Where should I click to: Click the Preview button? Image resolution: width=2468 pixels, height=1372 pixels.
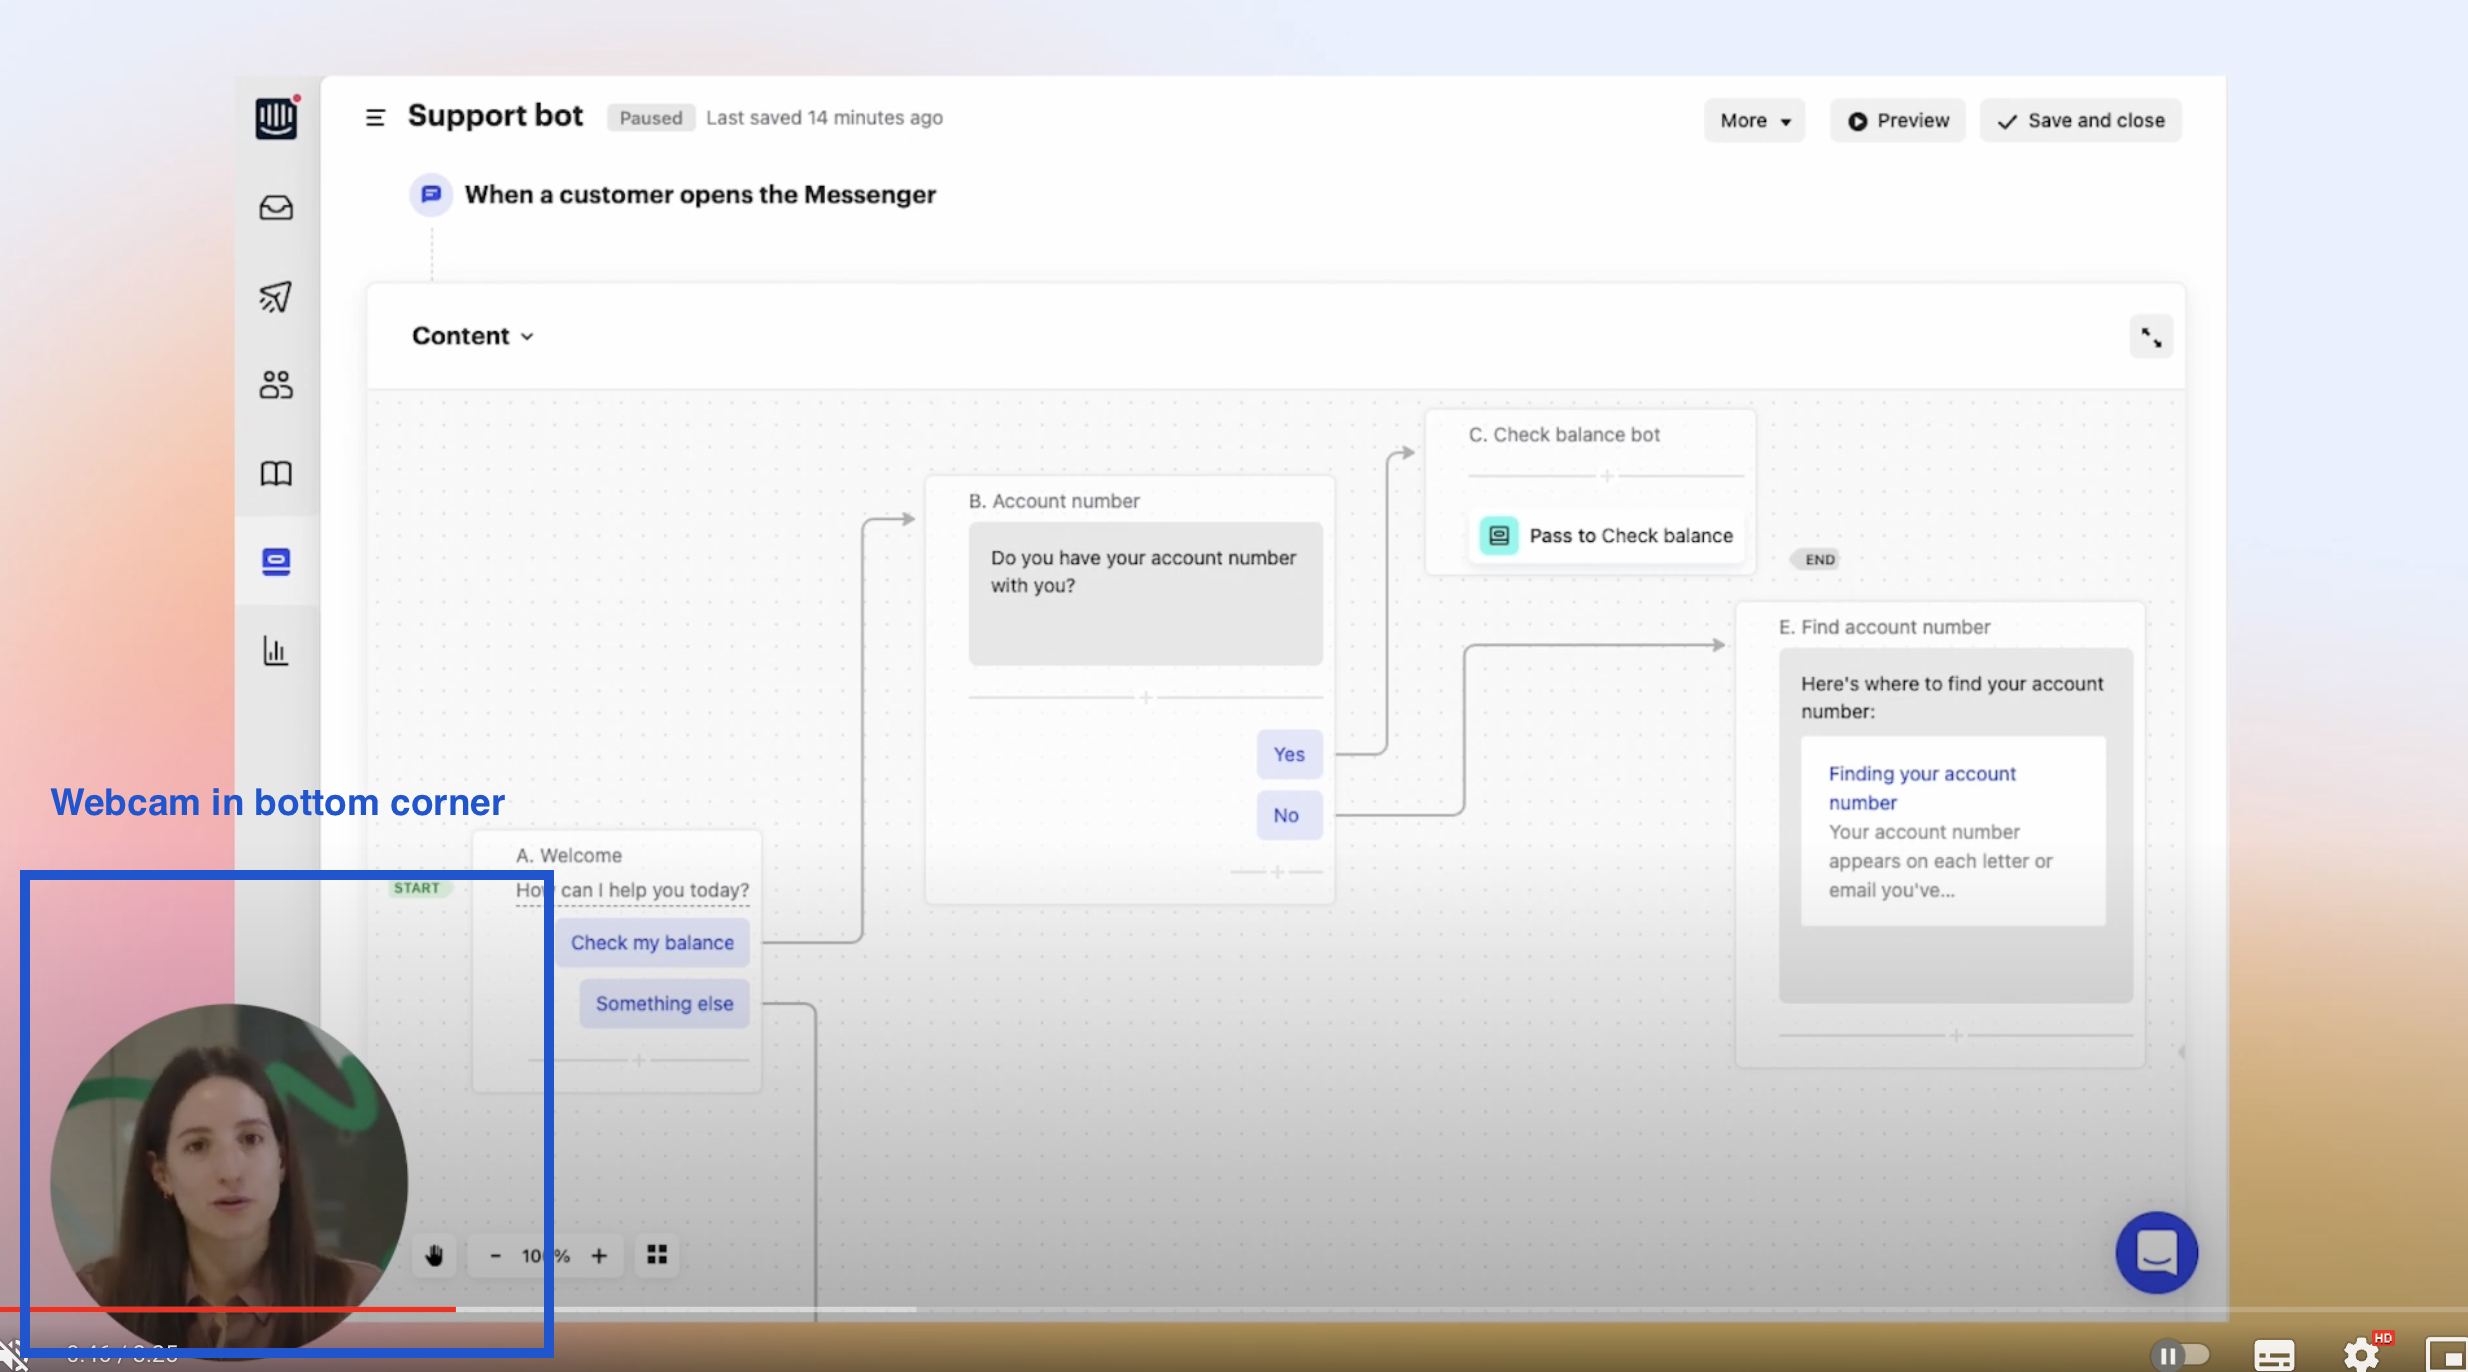[1897, 121]
